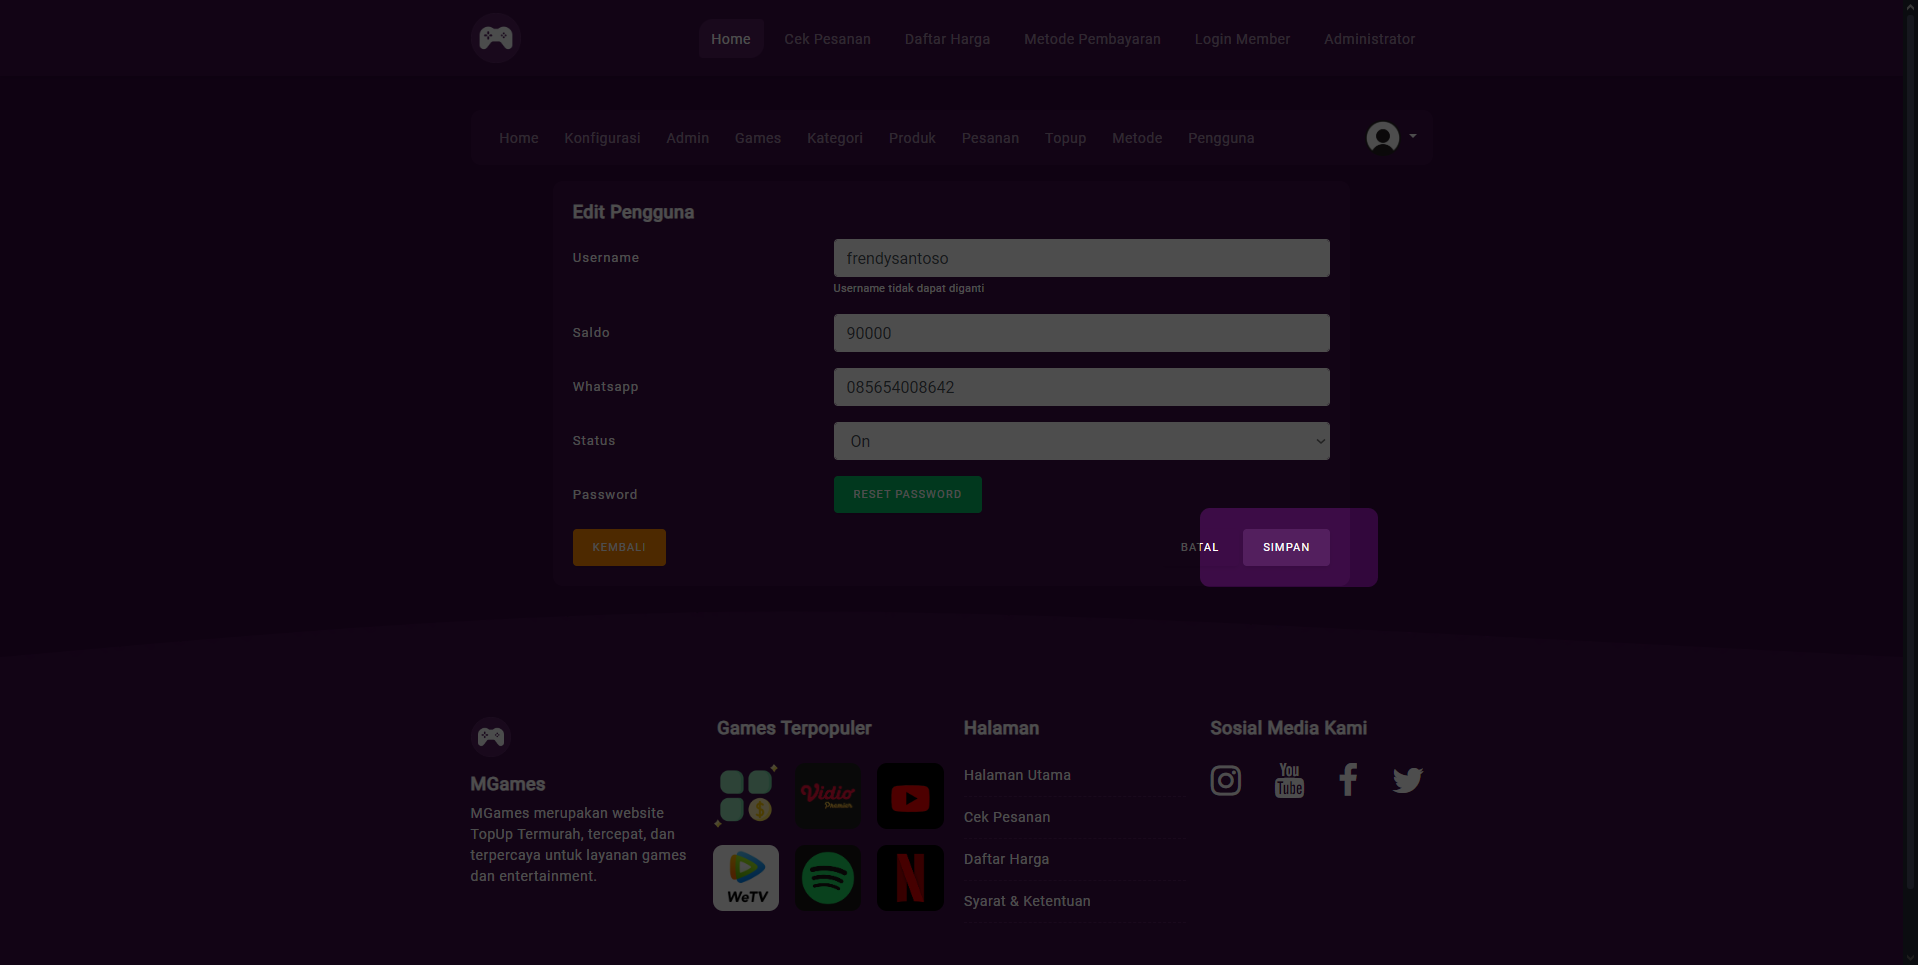
Task: Open the Konfigurasi admin tab
Action: [602, 138]
